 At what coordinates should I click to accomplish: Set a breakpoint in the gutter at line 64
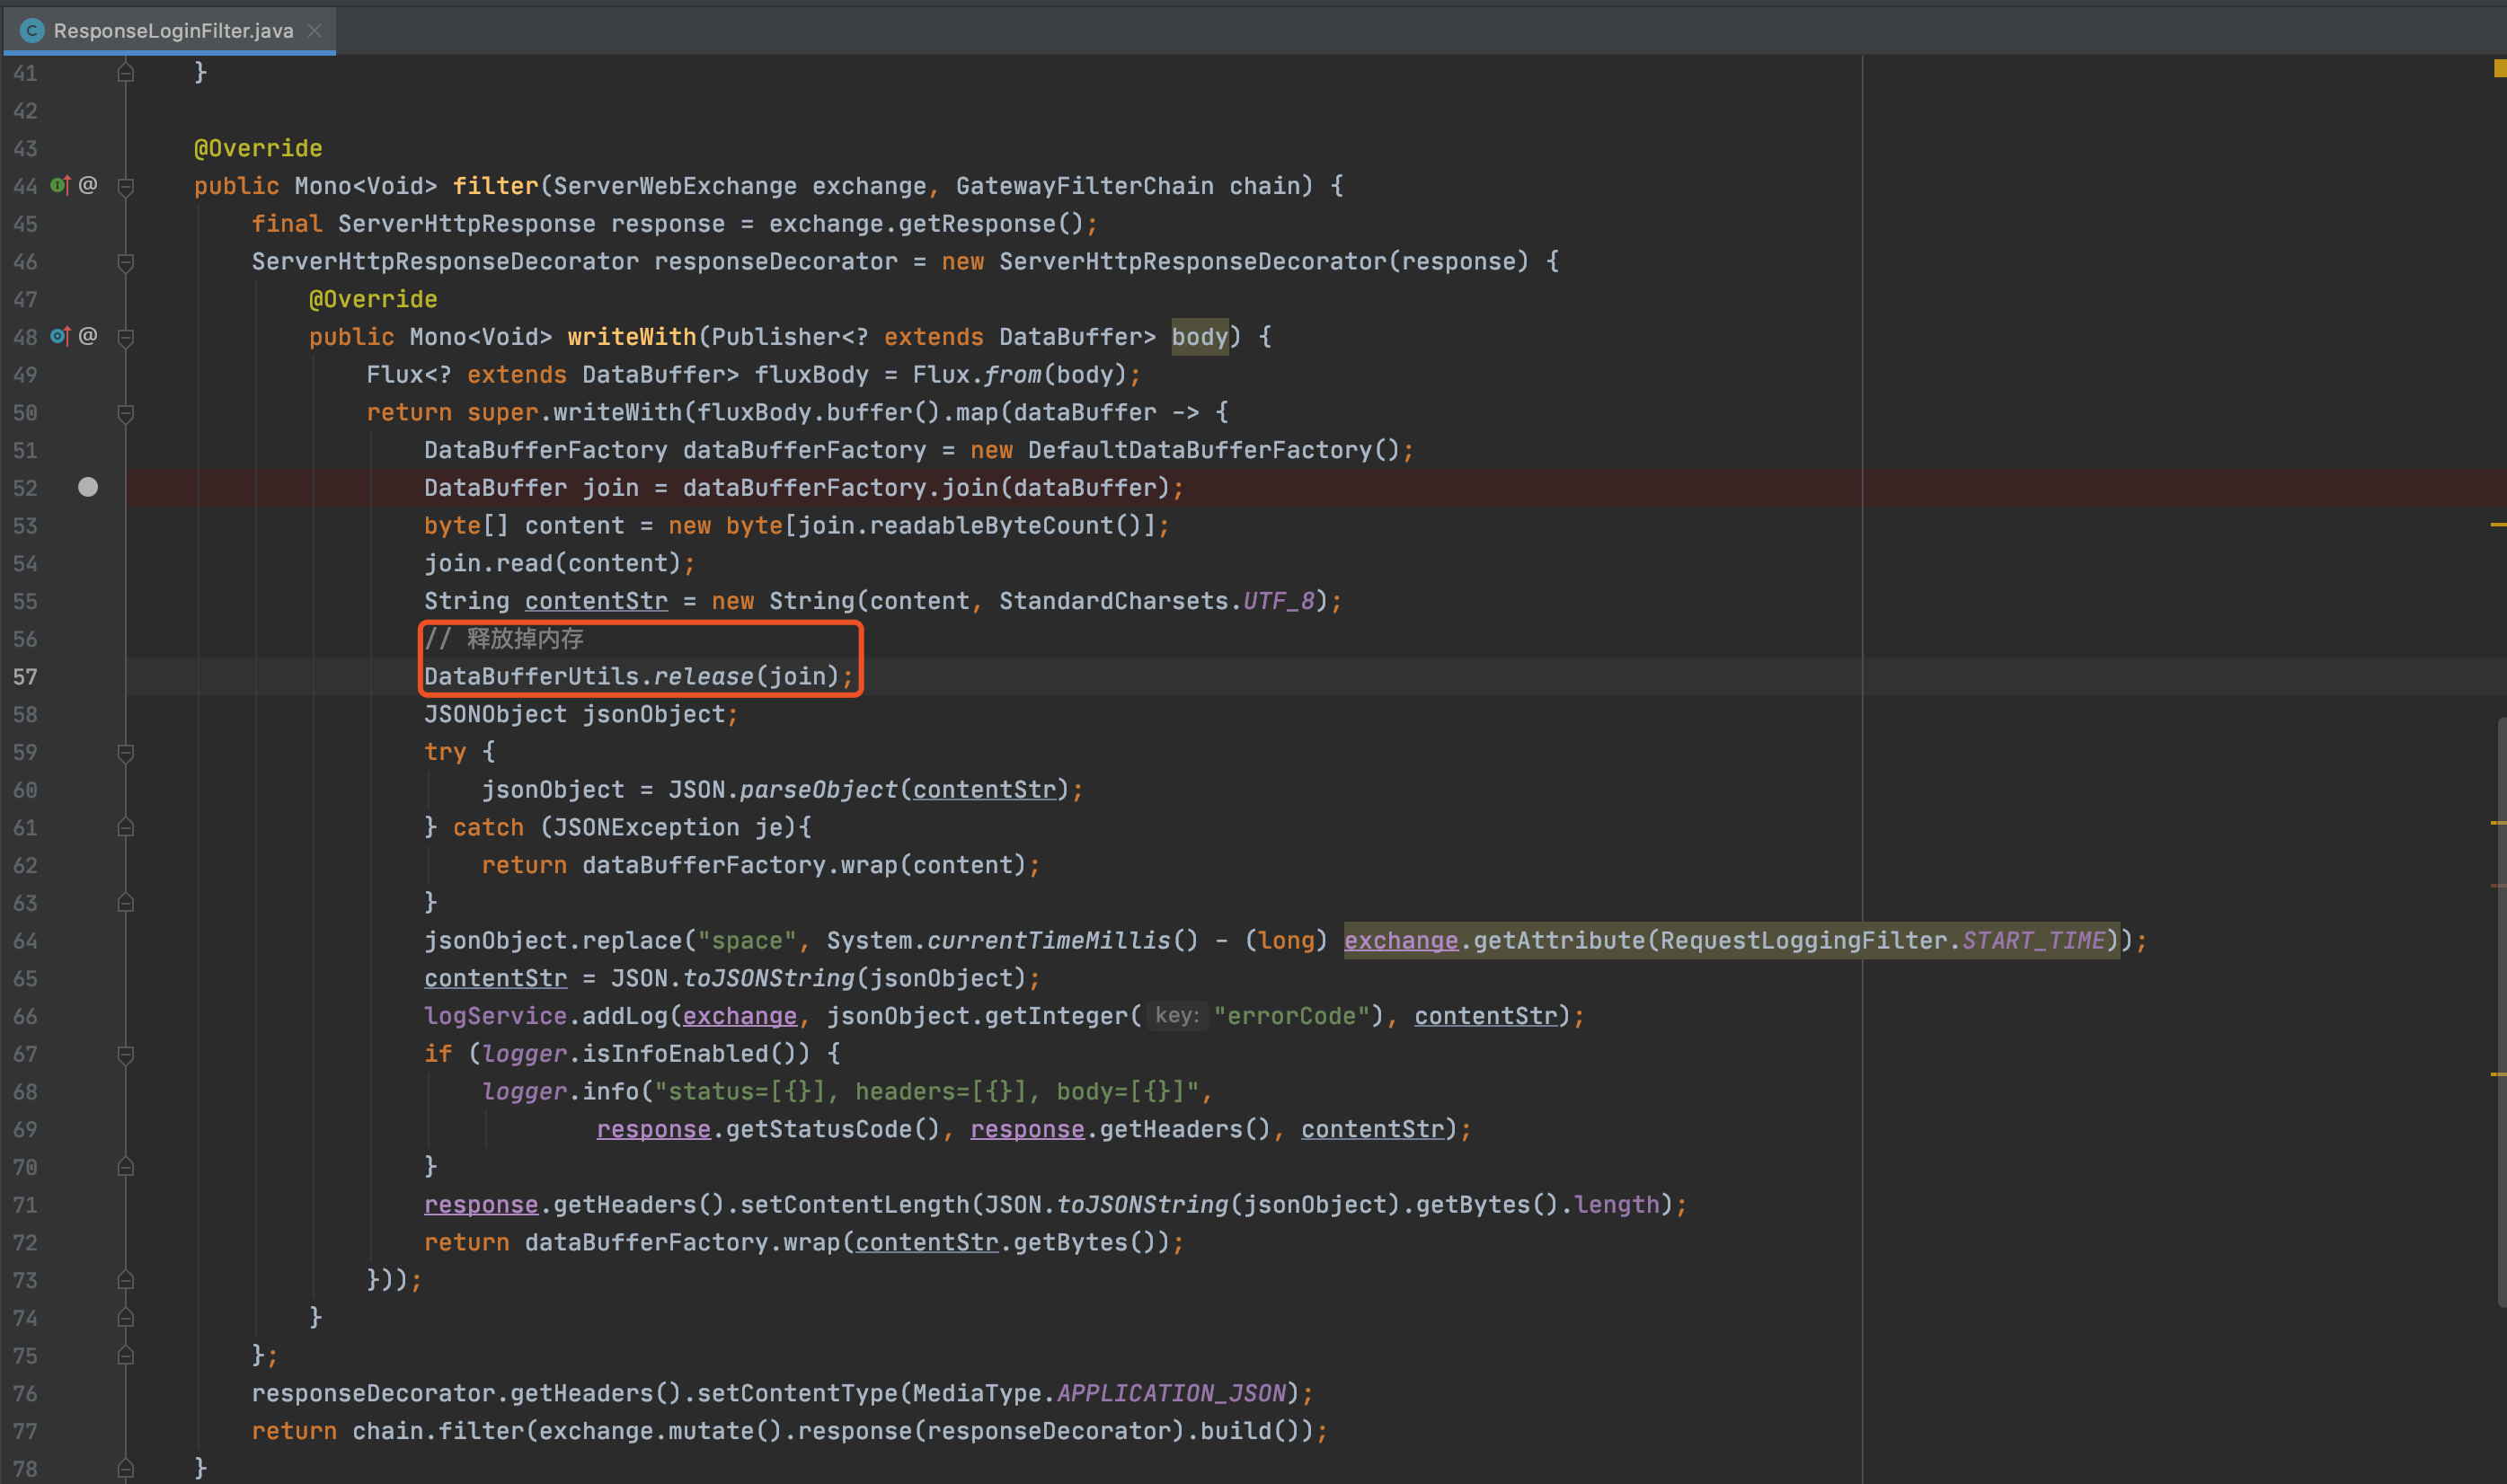[88, 941]
